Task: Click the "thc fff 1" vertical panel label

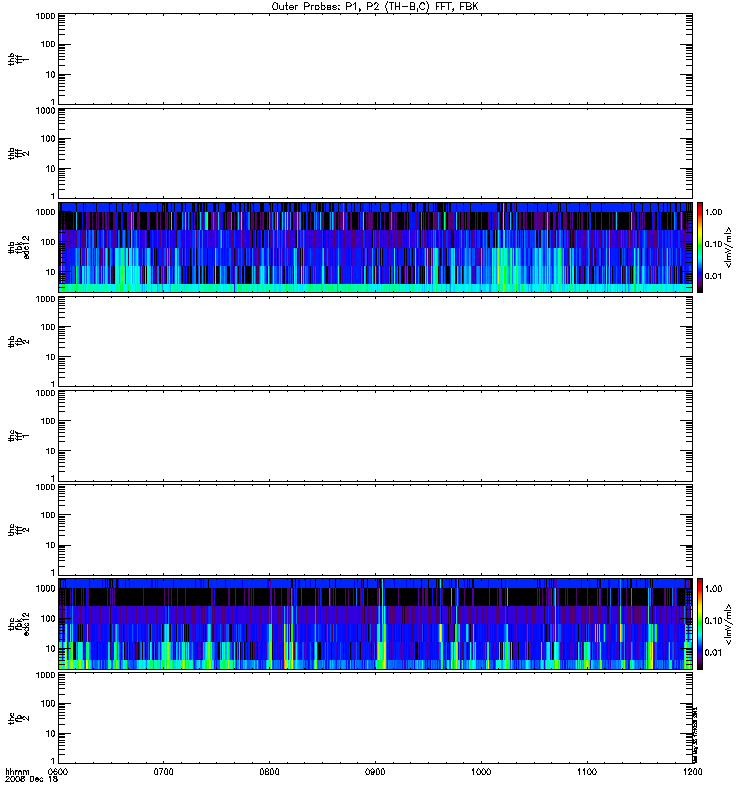Action: click(18, 436)
